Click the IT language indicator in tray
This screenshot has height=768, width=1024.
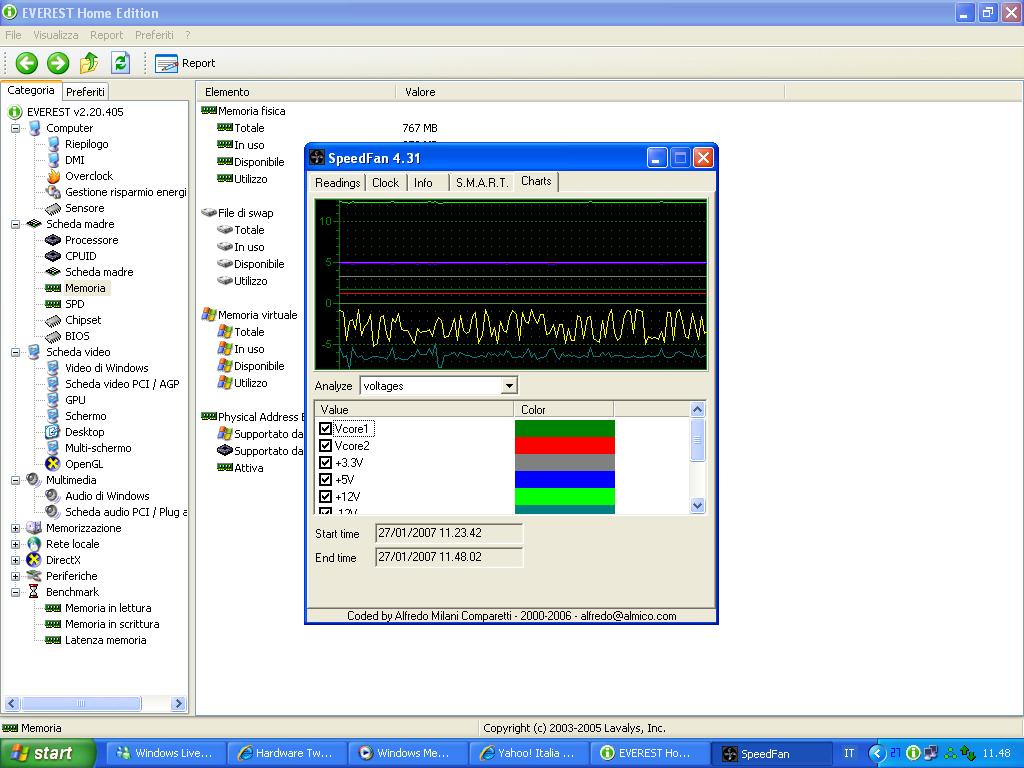[x=849, y=753]
